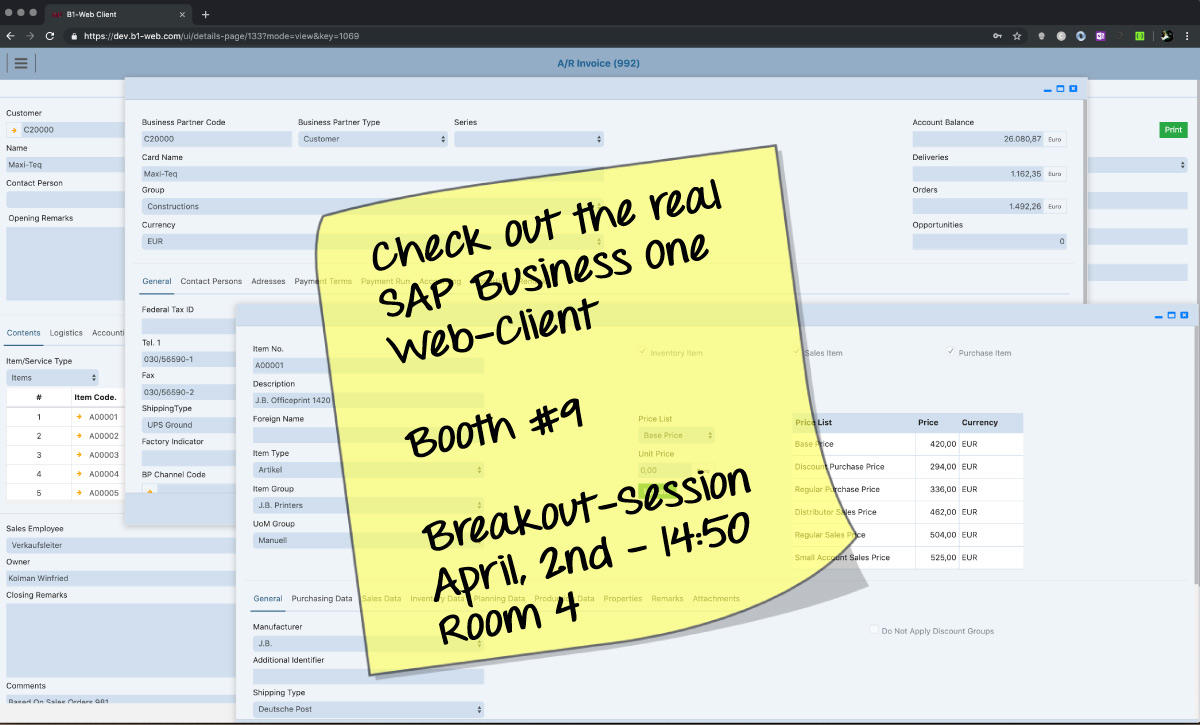Bookmark the page with the star icon
This screenshot has width=1200, height=725.
[x=1017, y=36]
